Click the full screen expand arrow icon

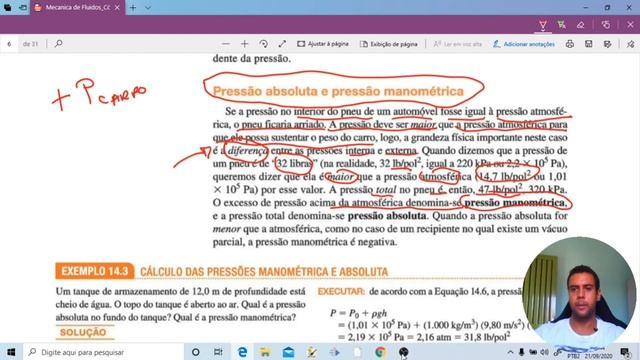tap(282, 44)
